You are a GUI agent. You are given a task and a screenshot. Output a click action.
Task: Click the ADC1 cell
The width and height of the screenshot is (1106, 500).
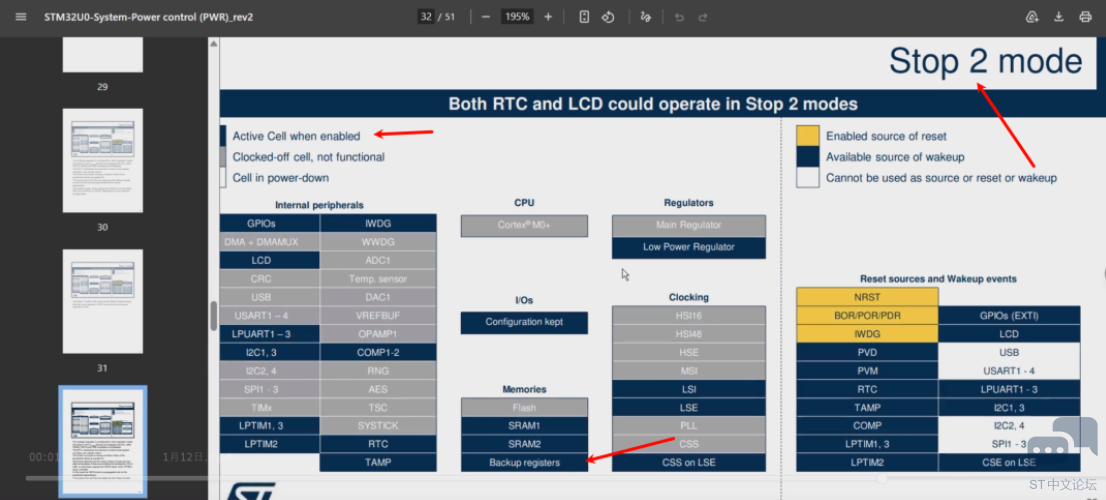point(378,260)
